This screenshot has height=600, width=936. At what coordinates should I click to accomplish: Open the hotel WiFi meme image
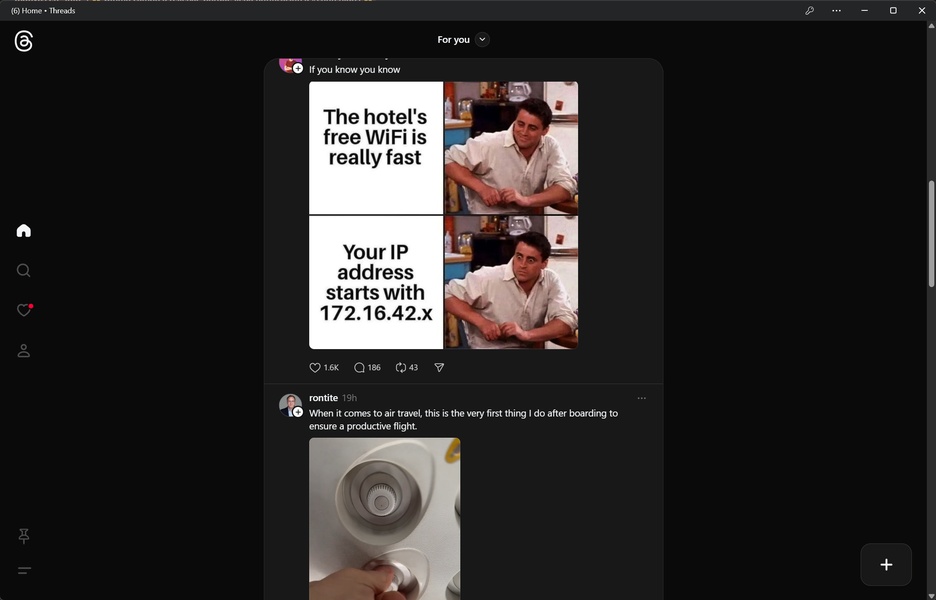tap(443, 215)
